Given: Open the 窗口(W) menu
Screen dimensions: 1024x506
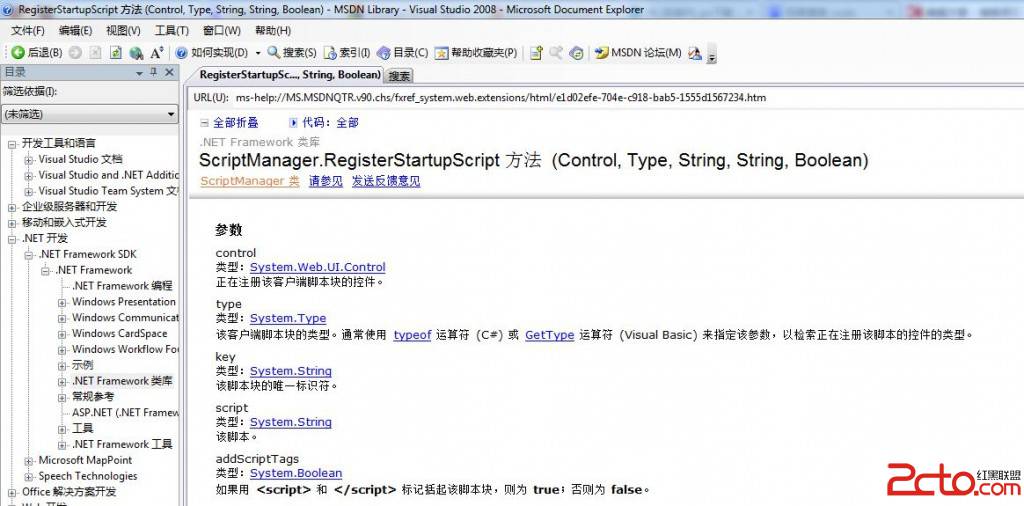Looking at the screenshot, I should pyautogui.click(x=221, y=31).
